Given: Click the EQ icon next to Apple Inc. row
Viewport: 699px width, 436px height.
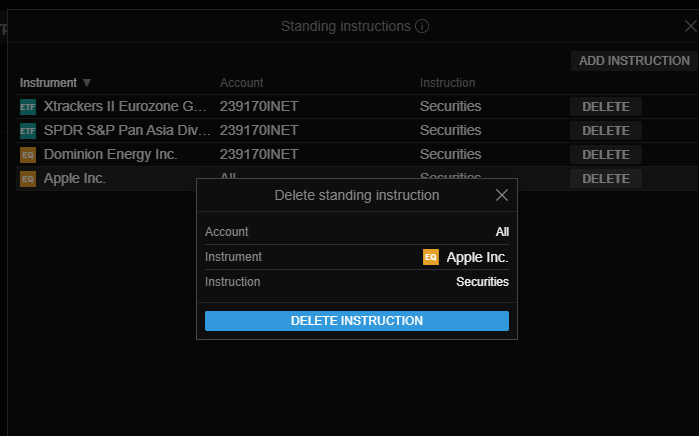Looking at the screenshot, I should pyautogui.click(x=28, y=179).
